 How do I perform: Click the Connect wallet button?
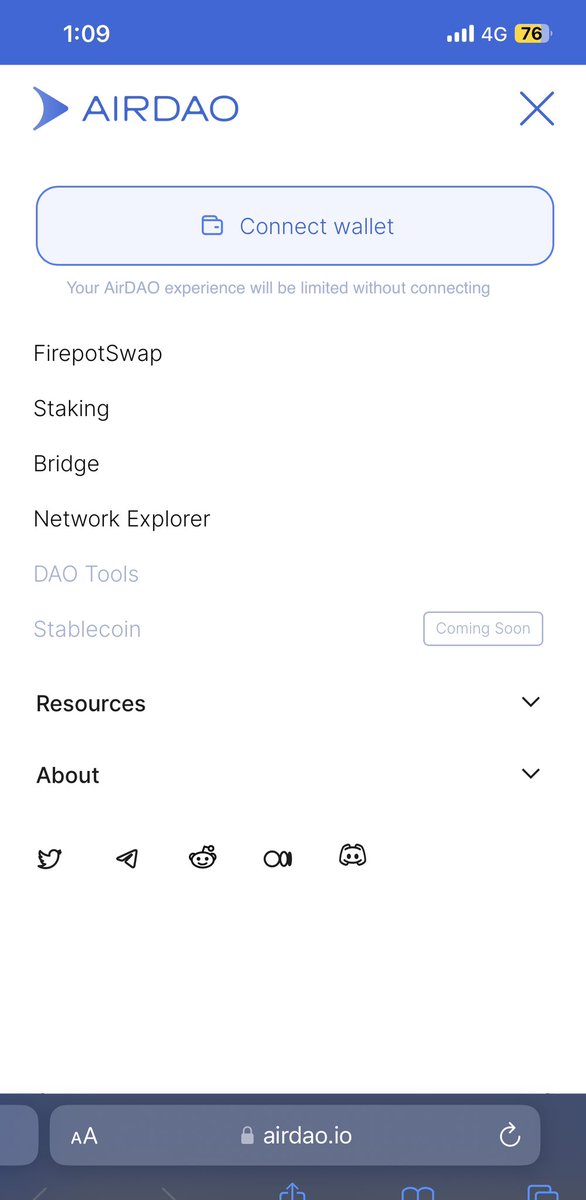tap(295, 226)
